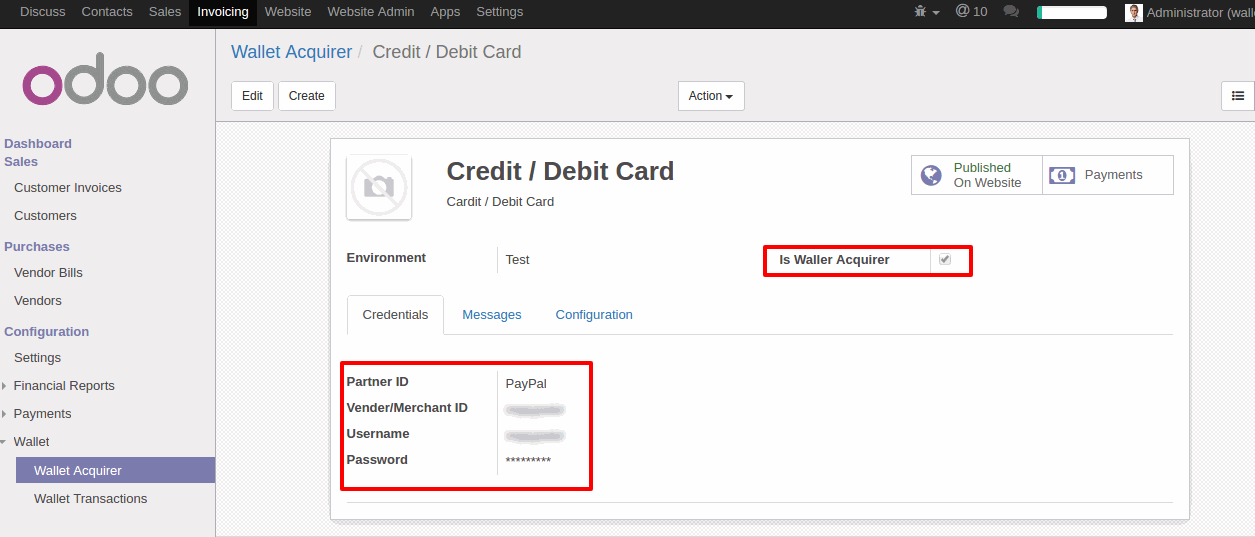Switch to the Configuration tab
This screenshot has width=1255, height=537.
[x=594, y=315]
